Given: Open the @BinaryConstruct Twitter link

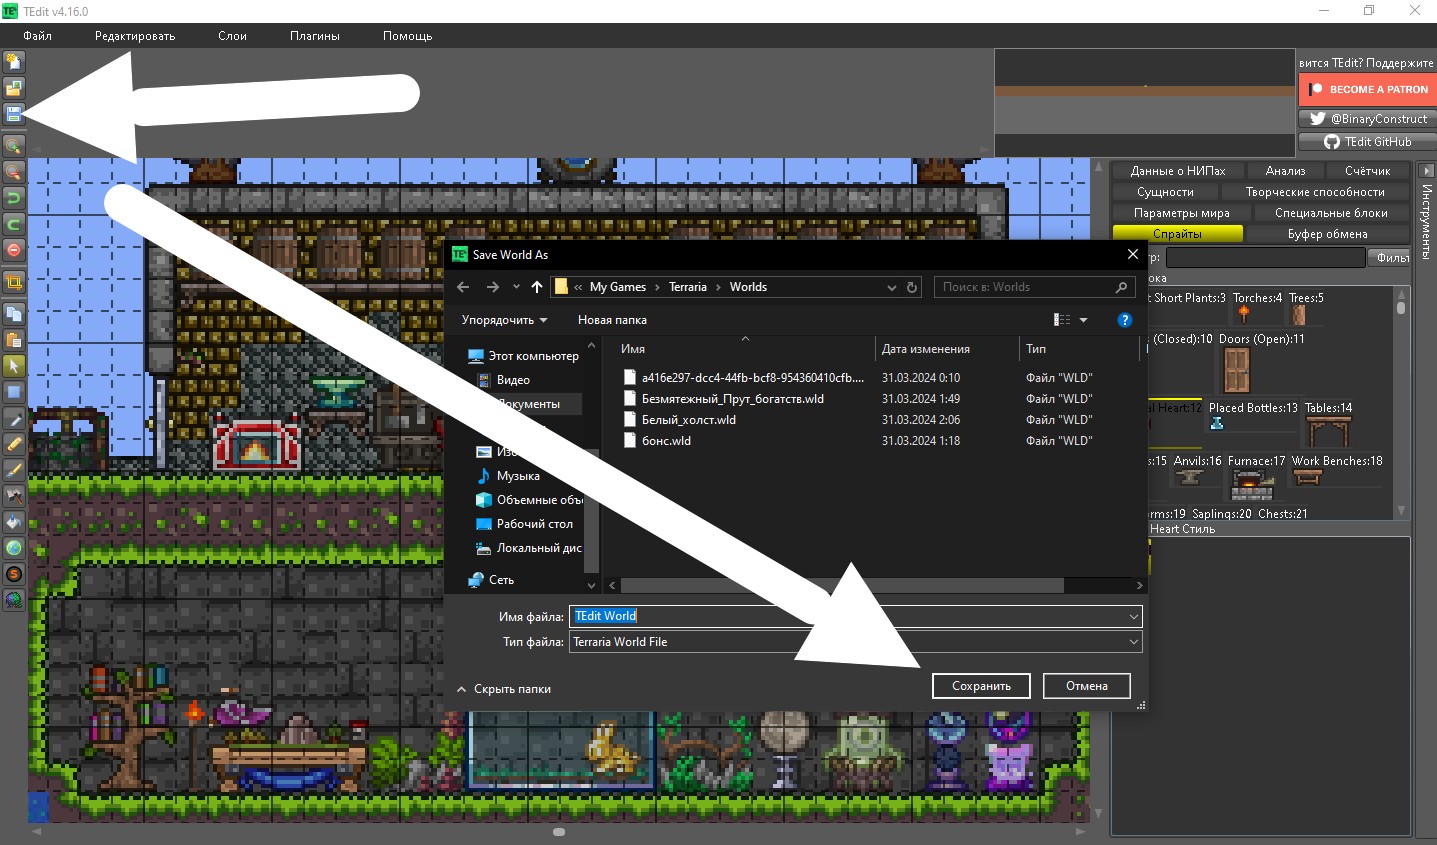Looking at the screenshot, I should click(x=1367, y=119).
